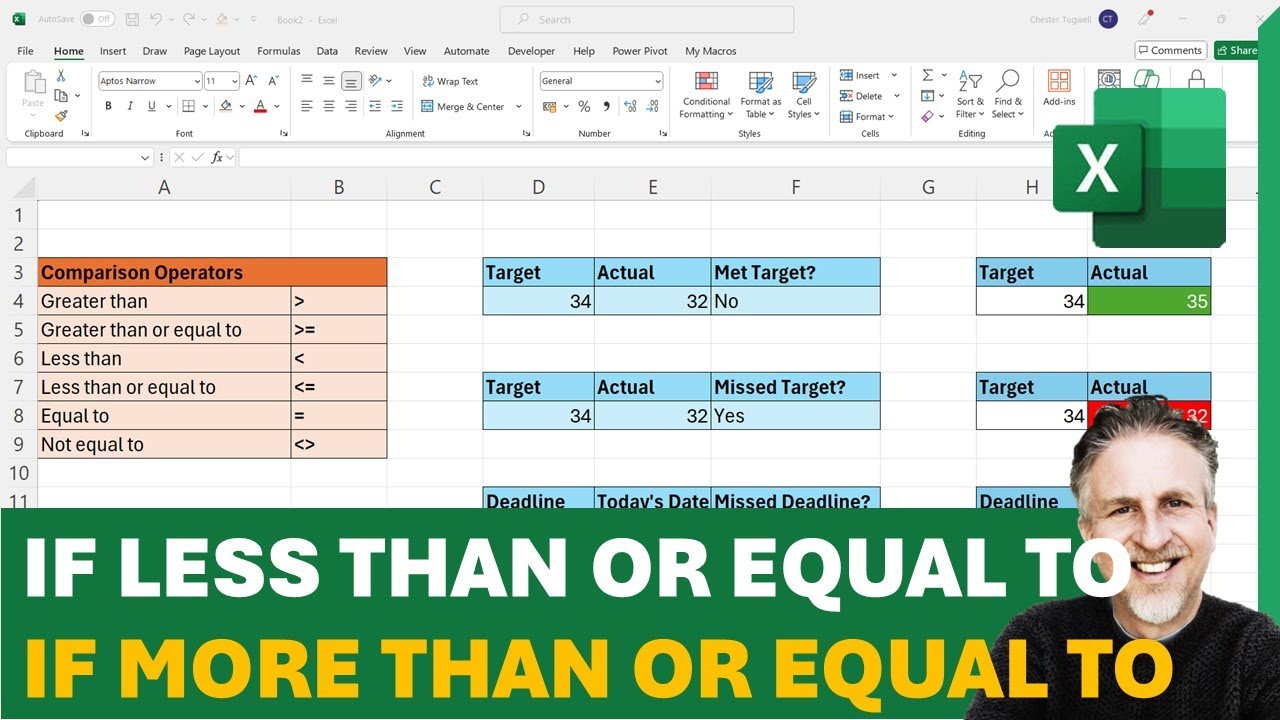This screenshot has height=720, width=1280.
Task: Click the Undo arrow icon
Action: [156, 19]
